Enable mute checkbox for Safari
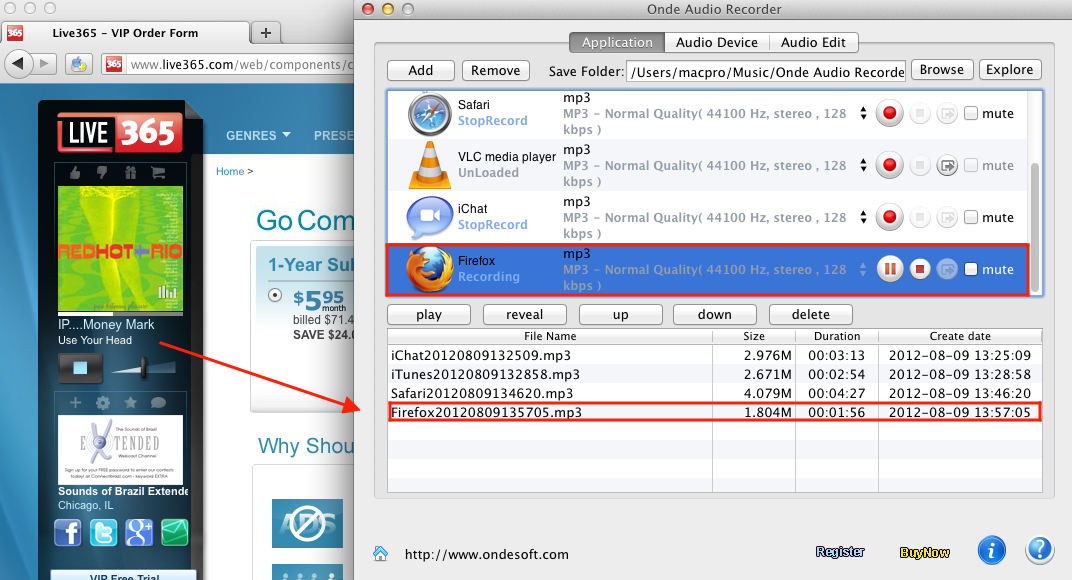 (971, 113)
